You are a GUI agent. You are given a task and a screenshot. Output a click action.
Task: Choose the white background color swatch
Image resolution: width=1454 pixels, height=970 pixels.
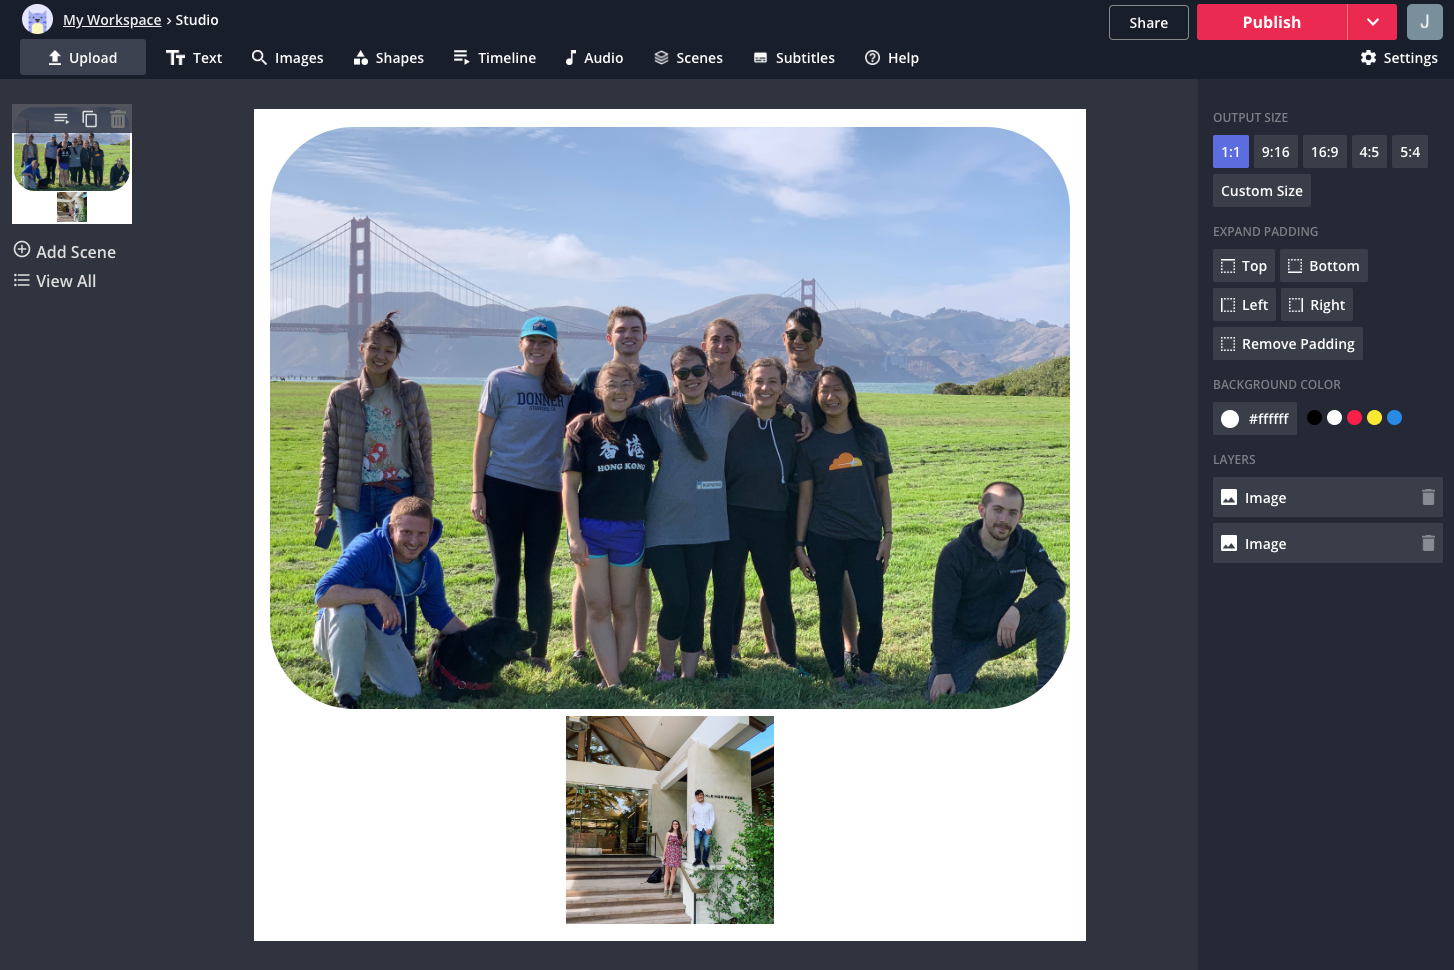point(1334,418)
